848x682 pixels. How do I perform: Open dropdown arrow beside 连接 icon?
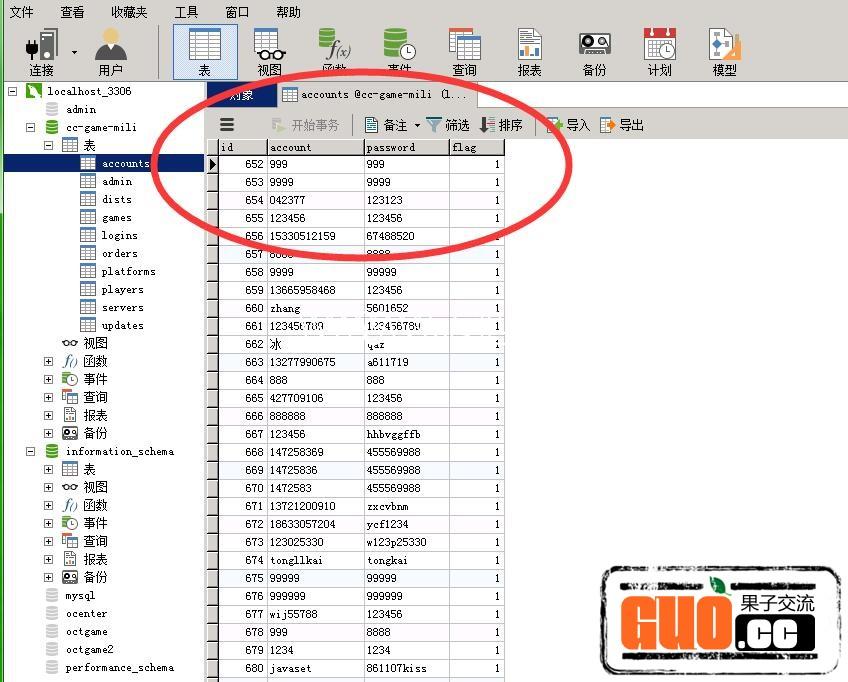[x=75, y=52]
